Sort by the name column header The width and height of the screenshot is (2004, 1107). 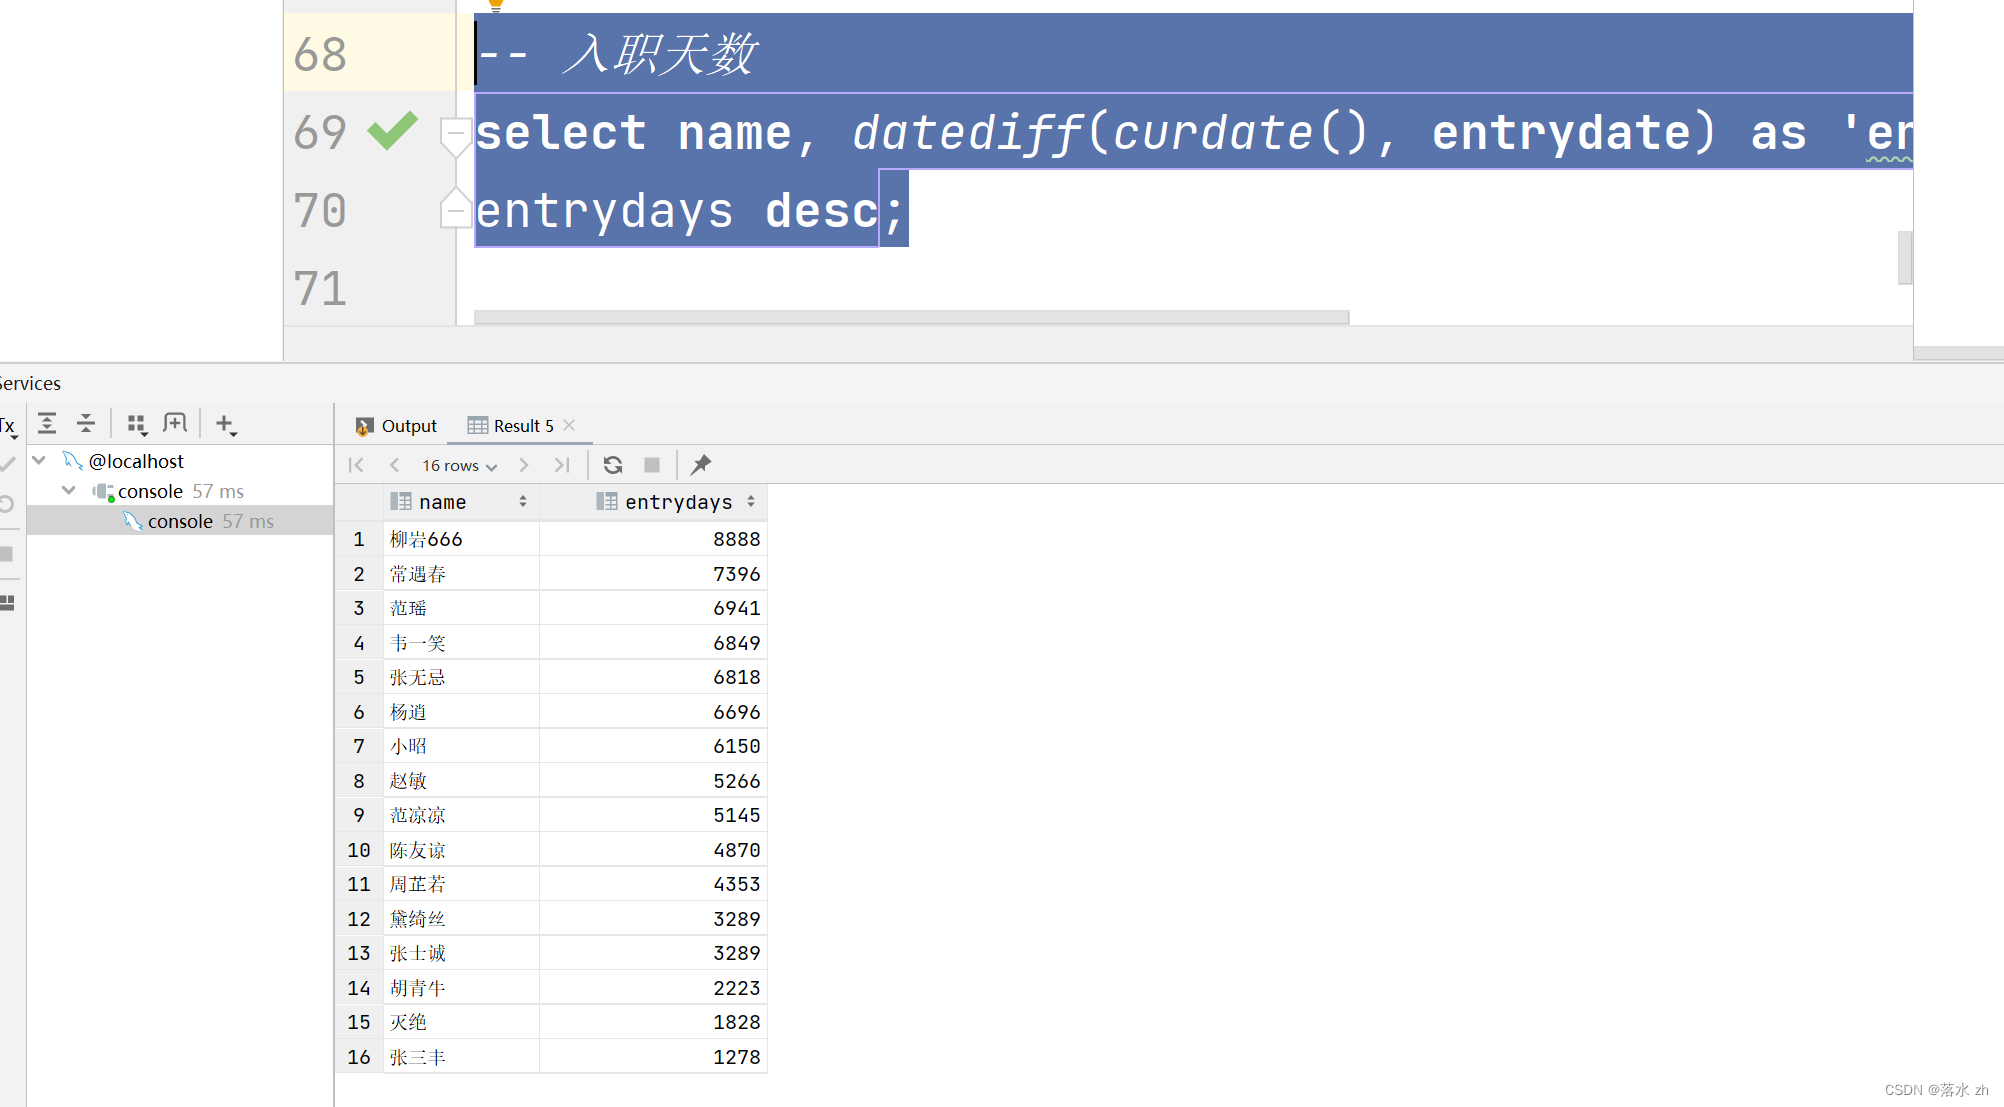pos(460,502)
